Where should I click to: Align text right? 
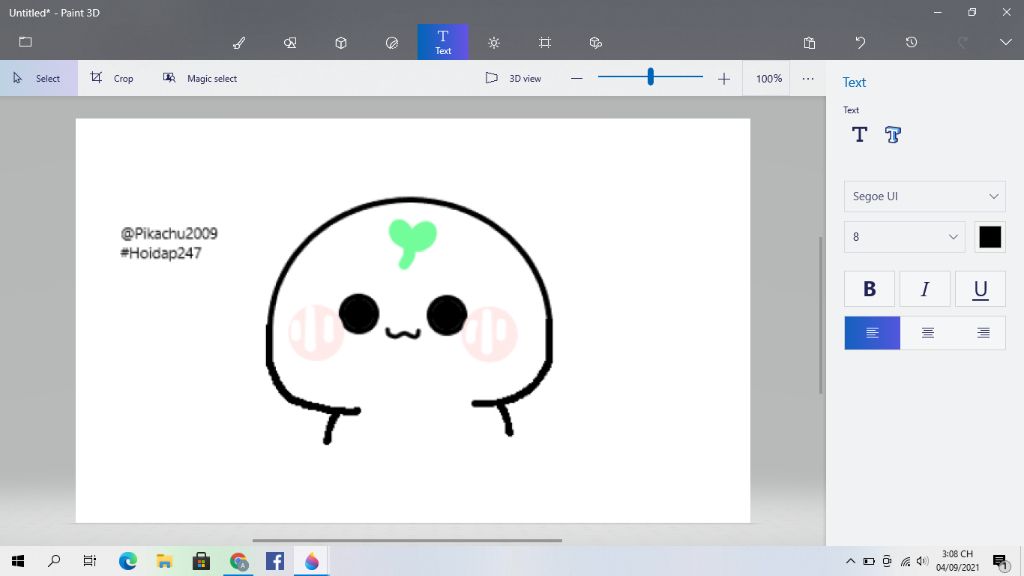[x=983, y=333]
